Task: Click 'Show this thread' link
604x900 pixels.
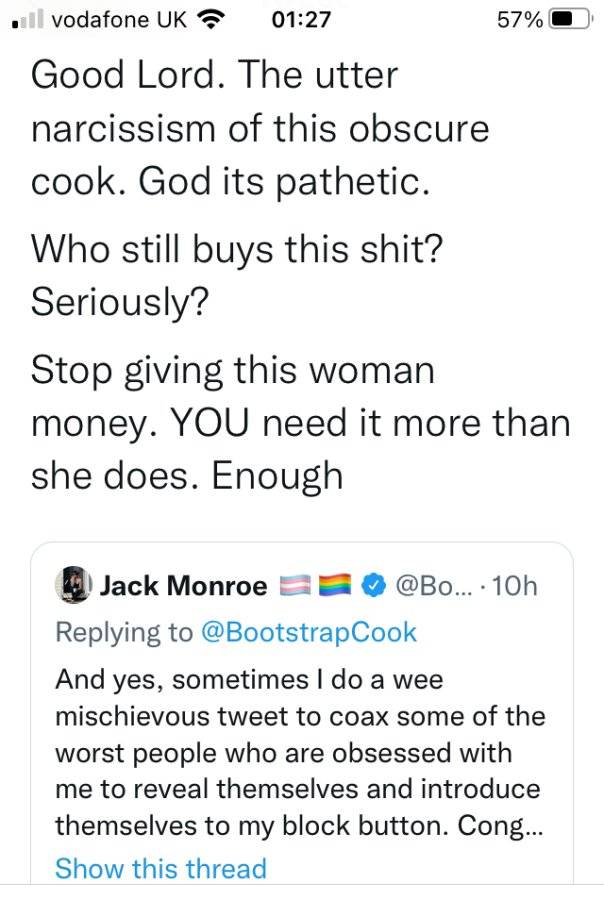Action: coord(161,867)
